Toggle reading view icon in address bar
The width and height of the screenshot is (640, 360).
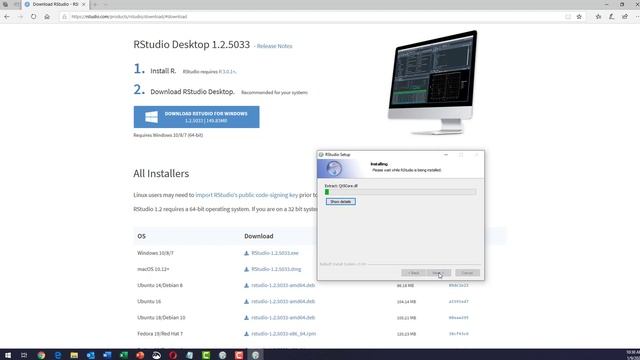[568, 17]
